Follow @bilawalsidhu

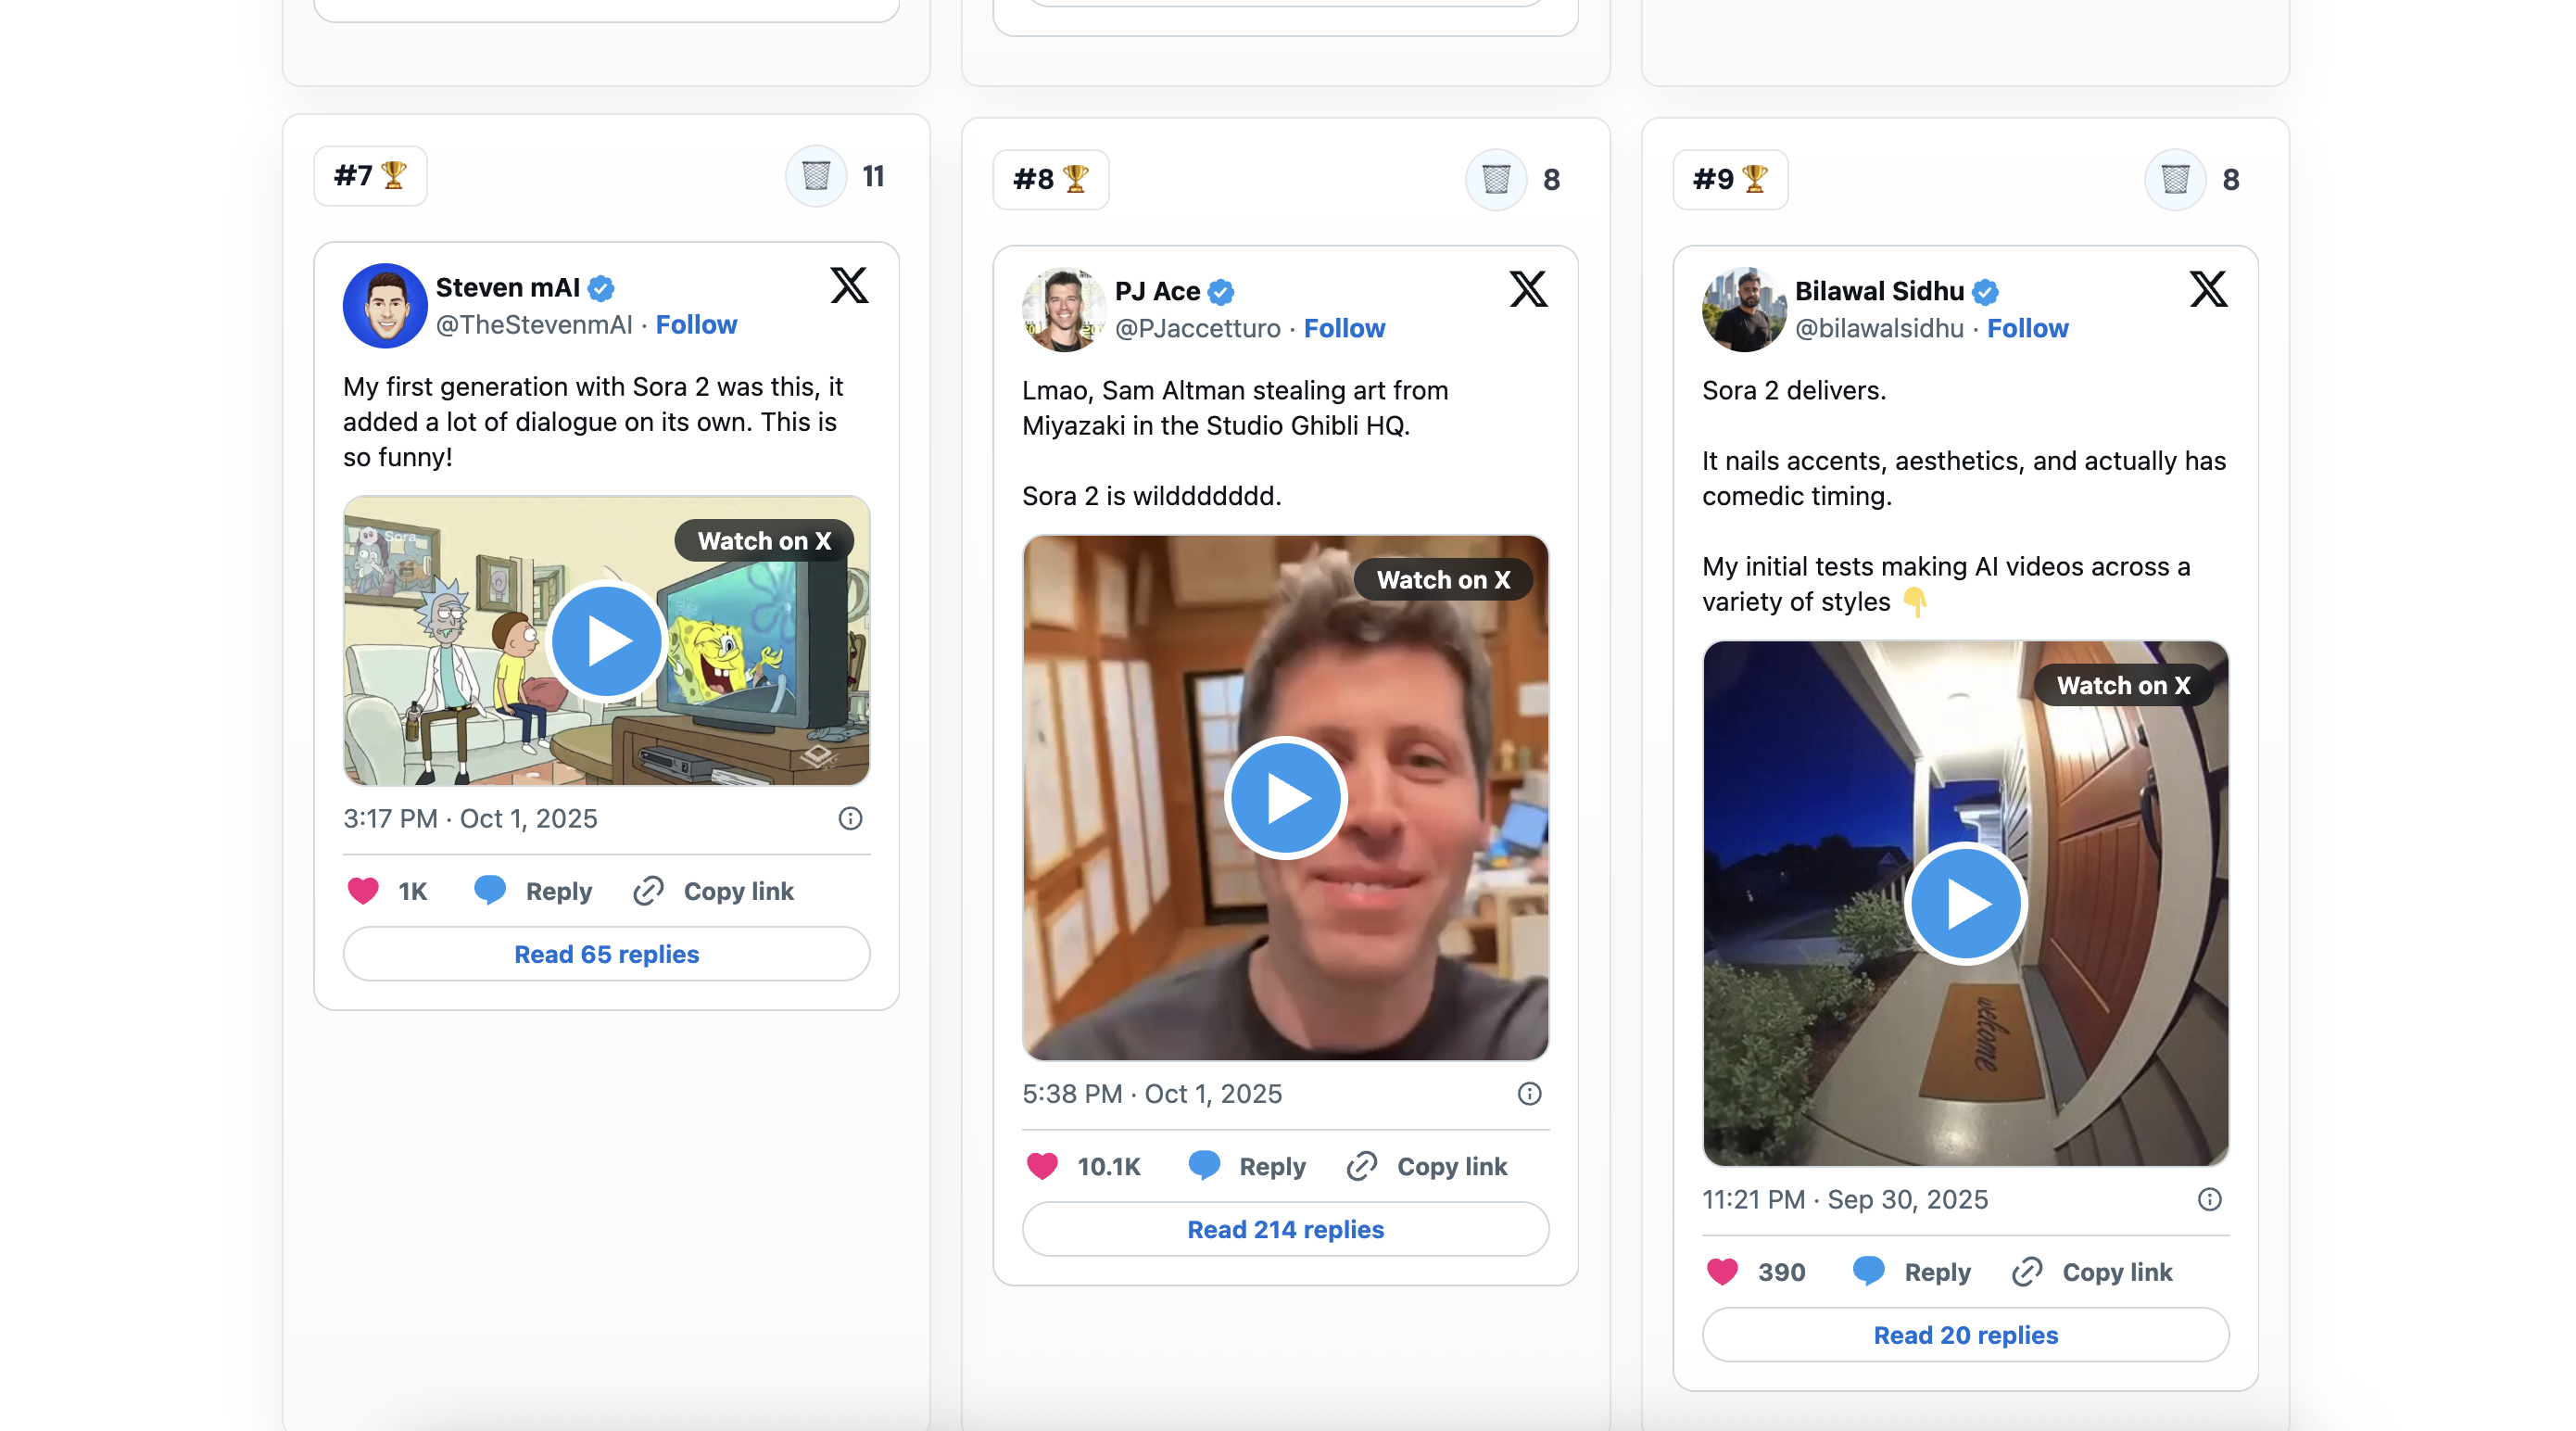pos(2027,329)
